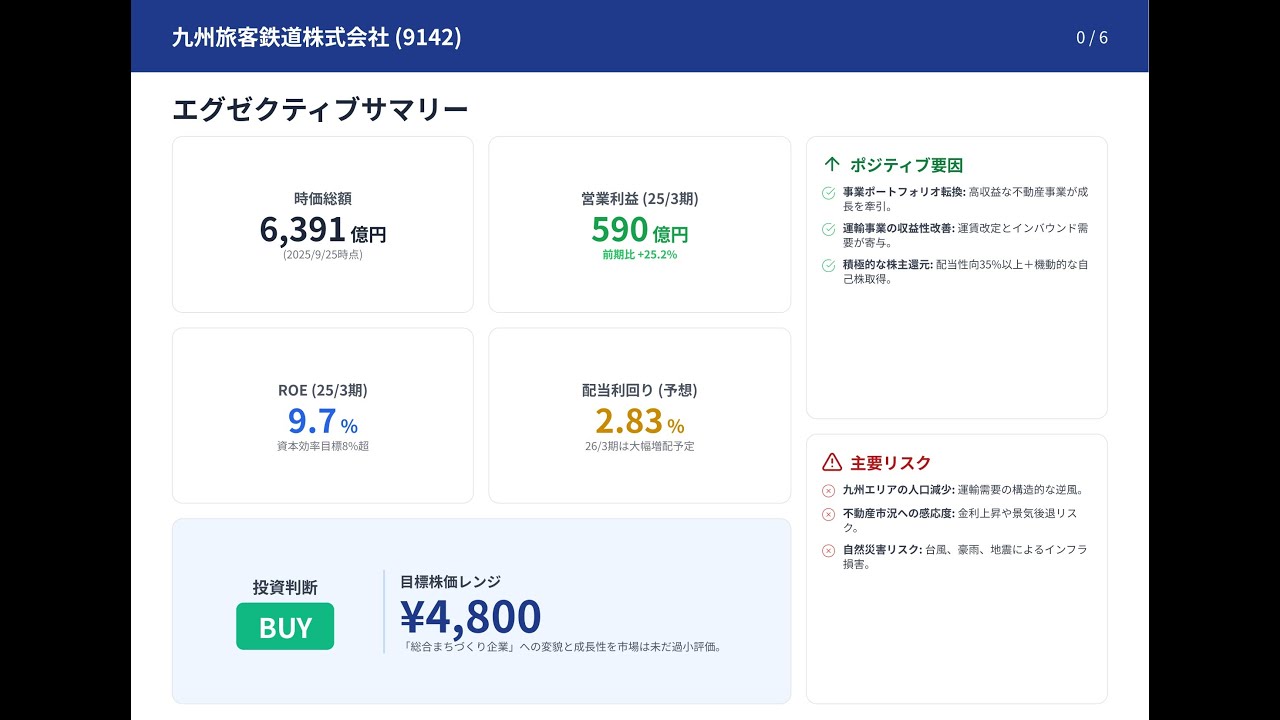
Task: Click the 「総合まちづくり企業」 undervaluation note
Action: [564, 646]
